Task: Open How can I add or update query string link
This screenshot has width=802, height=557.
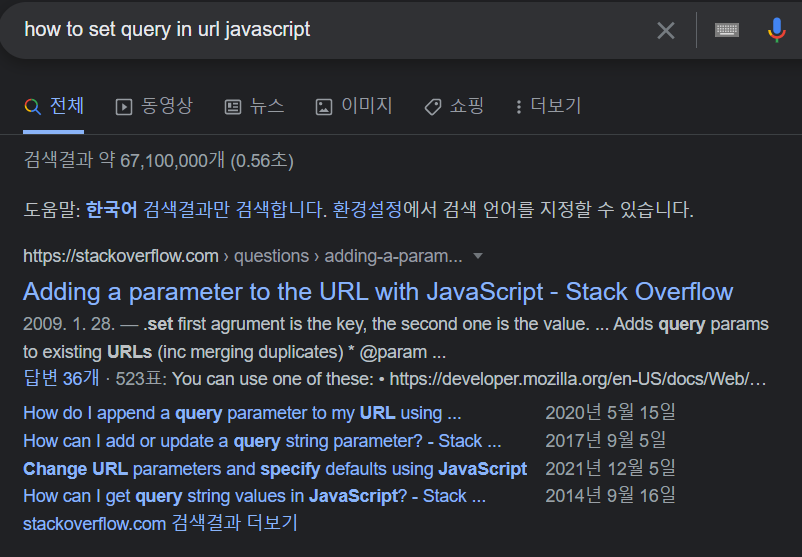Action: [262, 441]
